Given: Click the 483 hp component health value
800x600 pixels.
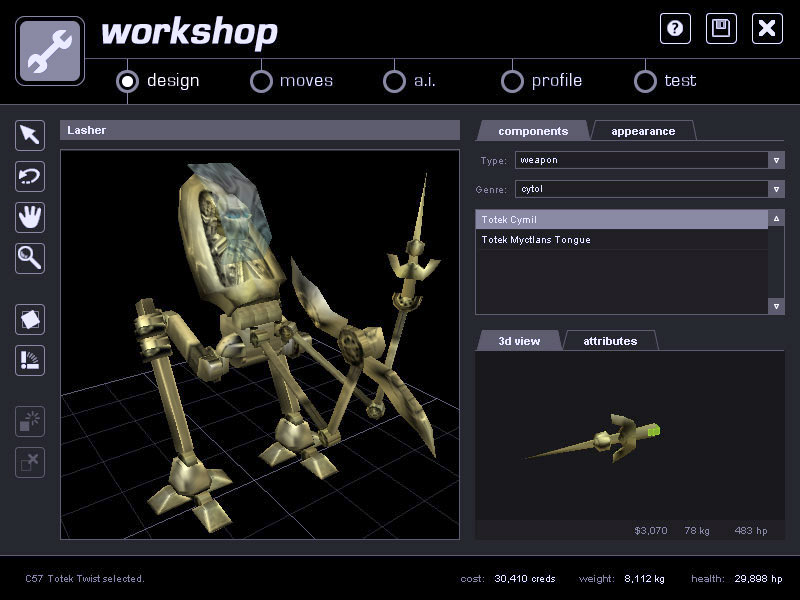Looking at the screenshot, I should 751,531.
